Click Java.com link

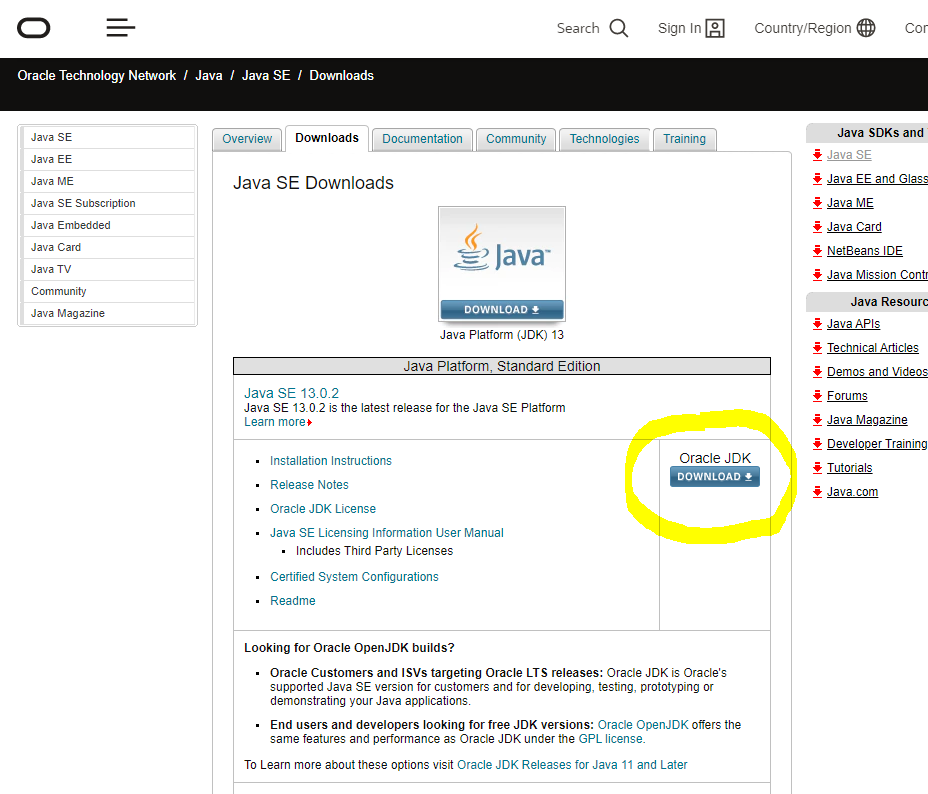click(852, 492)
